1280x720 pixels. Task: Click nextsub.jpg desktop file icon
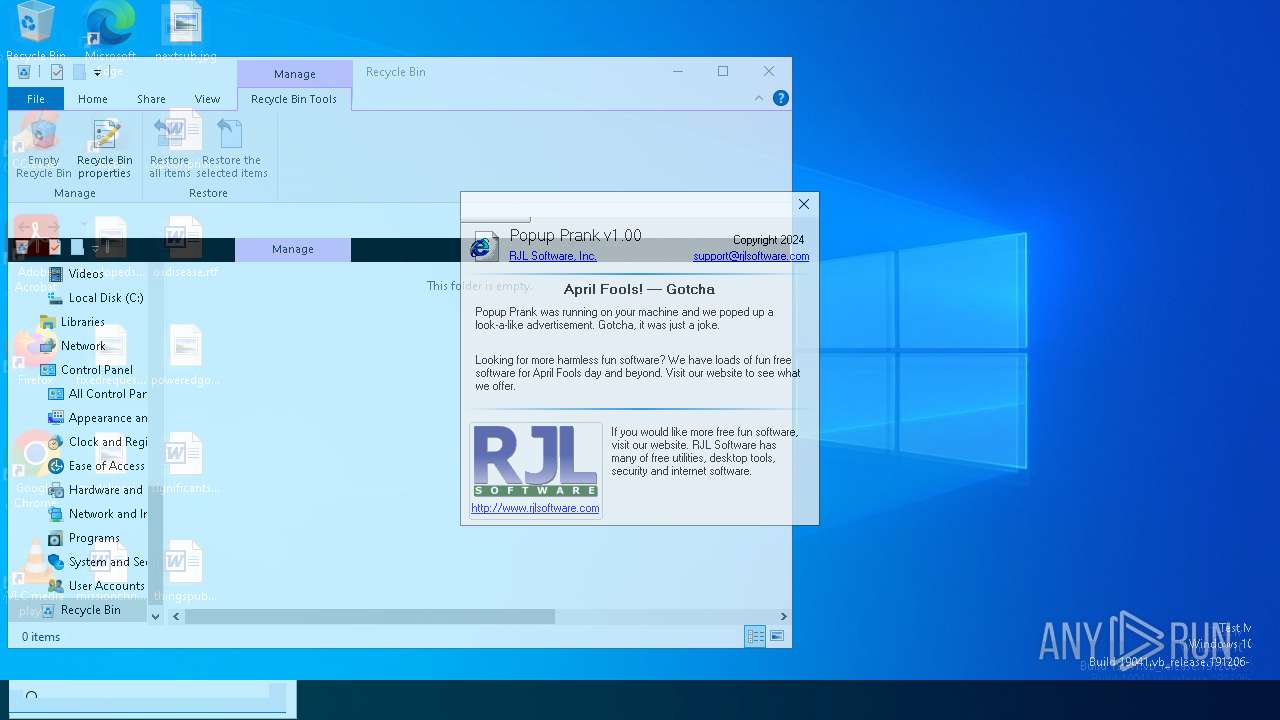pos(186,31)
